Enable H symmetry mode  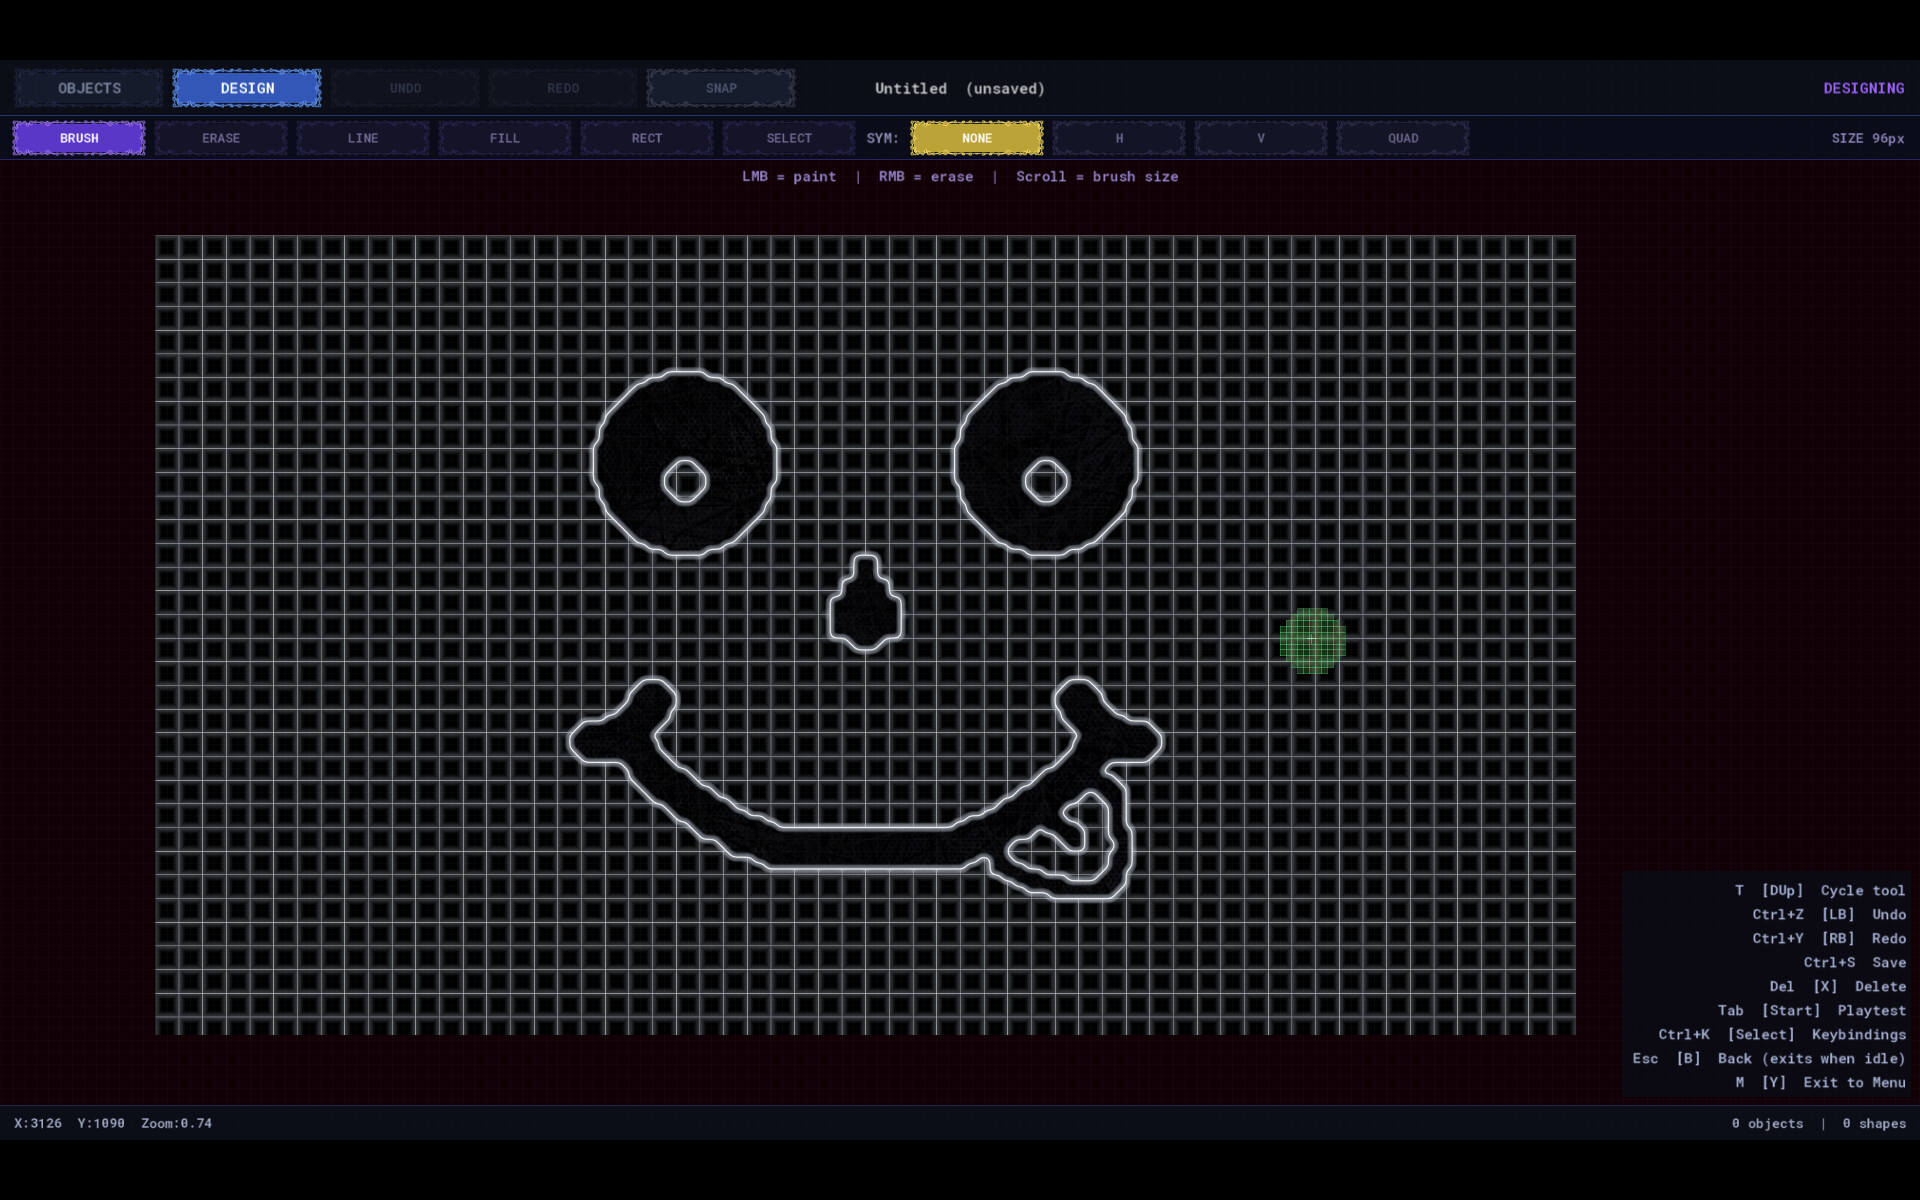tap(1119, 138)
